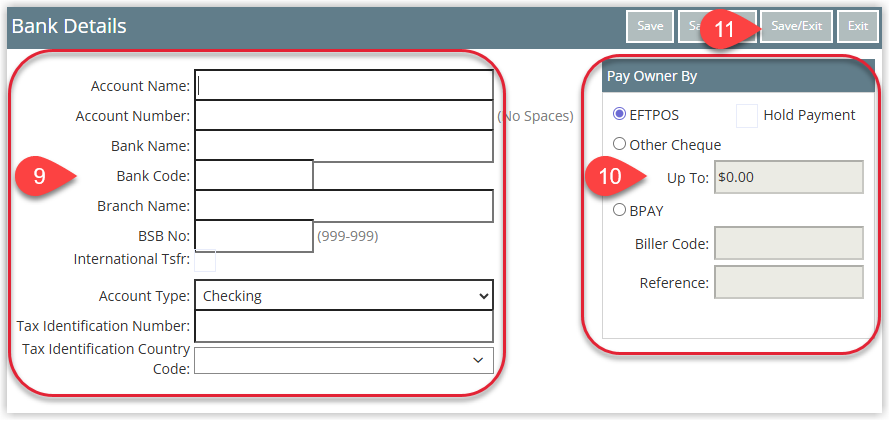This screenshot has height=421, width=890.
Task: Select the EFTPOS radio button
Action: point(619,114)
